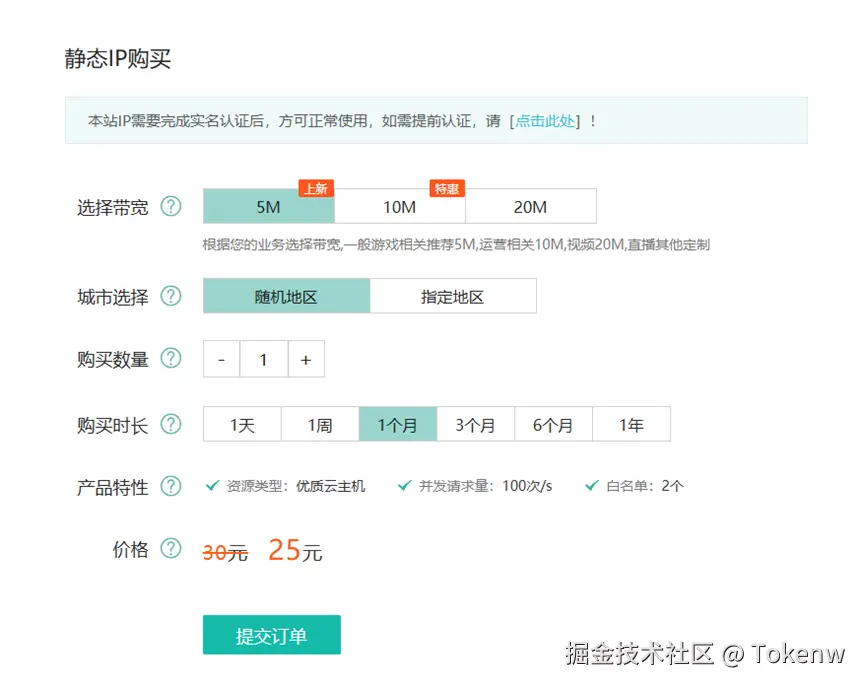The image size is (866, 688).
Task: Choose 指定地区 for city selection
Action: pyautogui.click(x=453, y=297)
